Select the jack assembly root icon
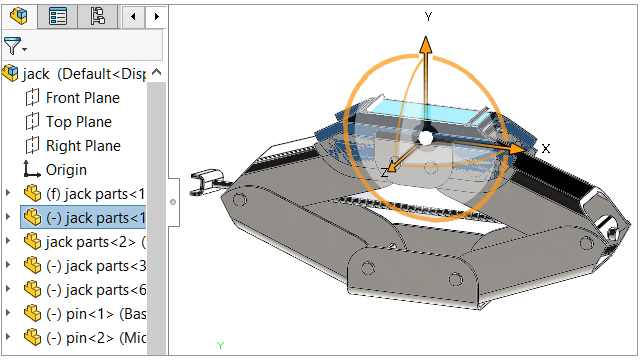The width and height of the screenshot is (640, 360). pyautogui.click(x=10, y=73)
